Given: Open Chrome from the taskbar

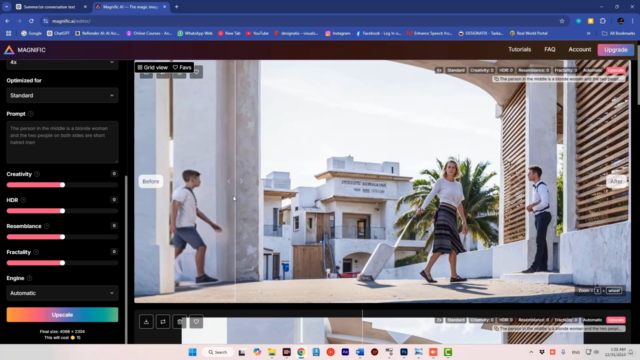Looking at the screenshot, I should pos(301,352).
